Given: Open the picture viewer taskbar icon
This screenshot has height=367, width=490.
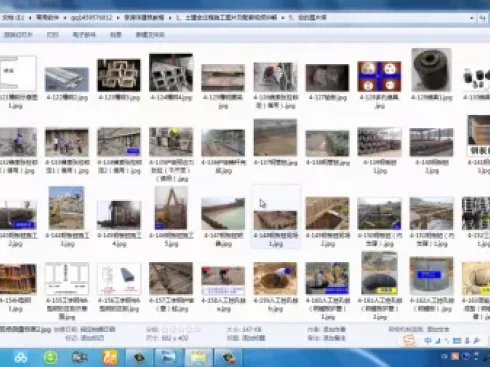Looking at the screenshot, I should click(169, 358).
